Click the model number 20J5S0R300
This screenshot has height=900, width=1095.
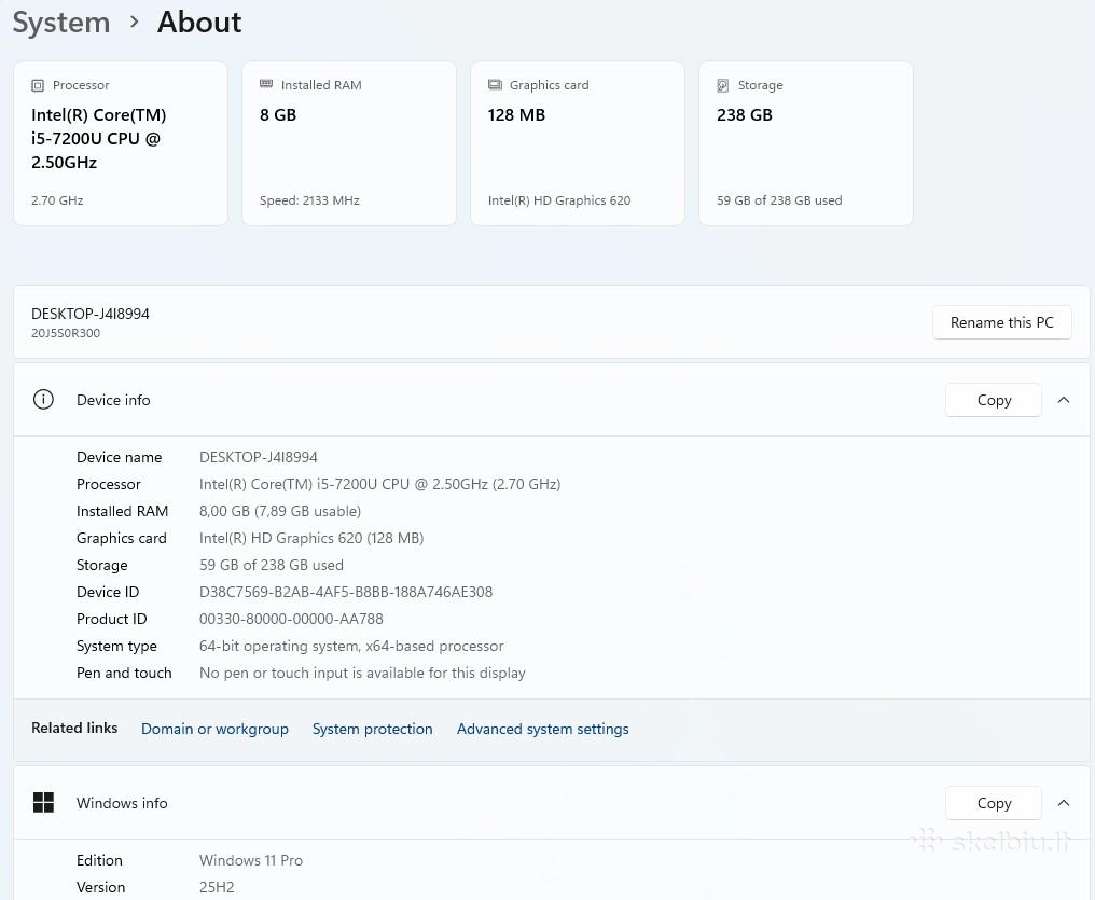66,333
